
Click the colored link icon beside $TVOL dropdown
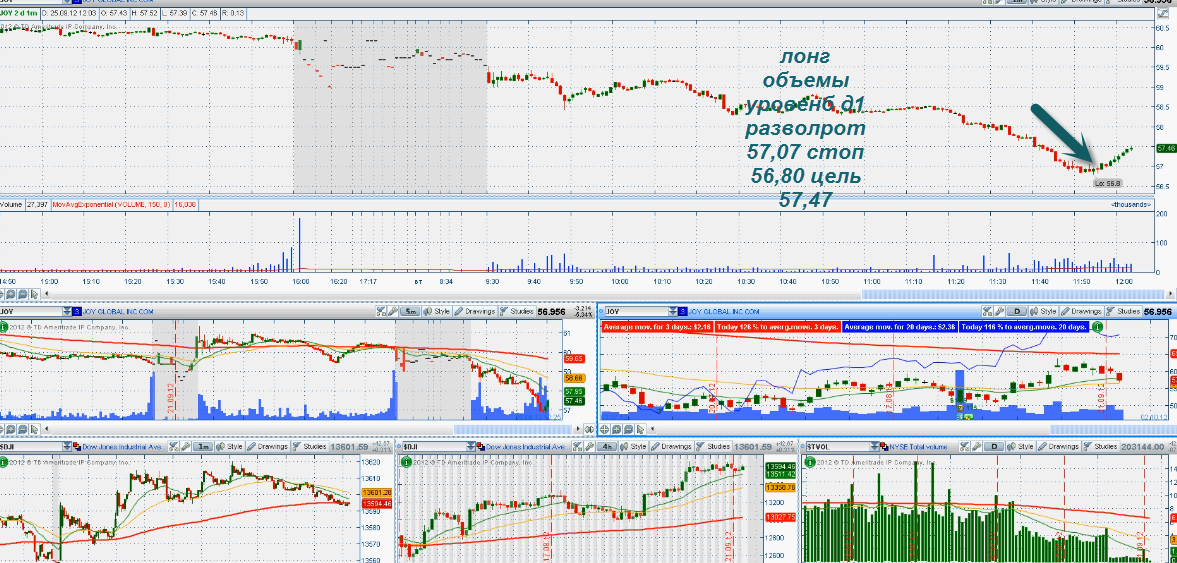884,446
